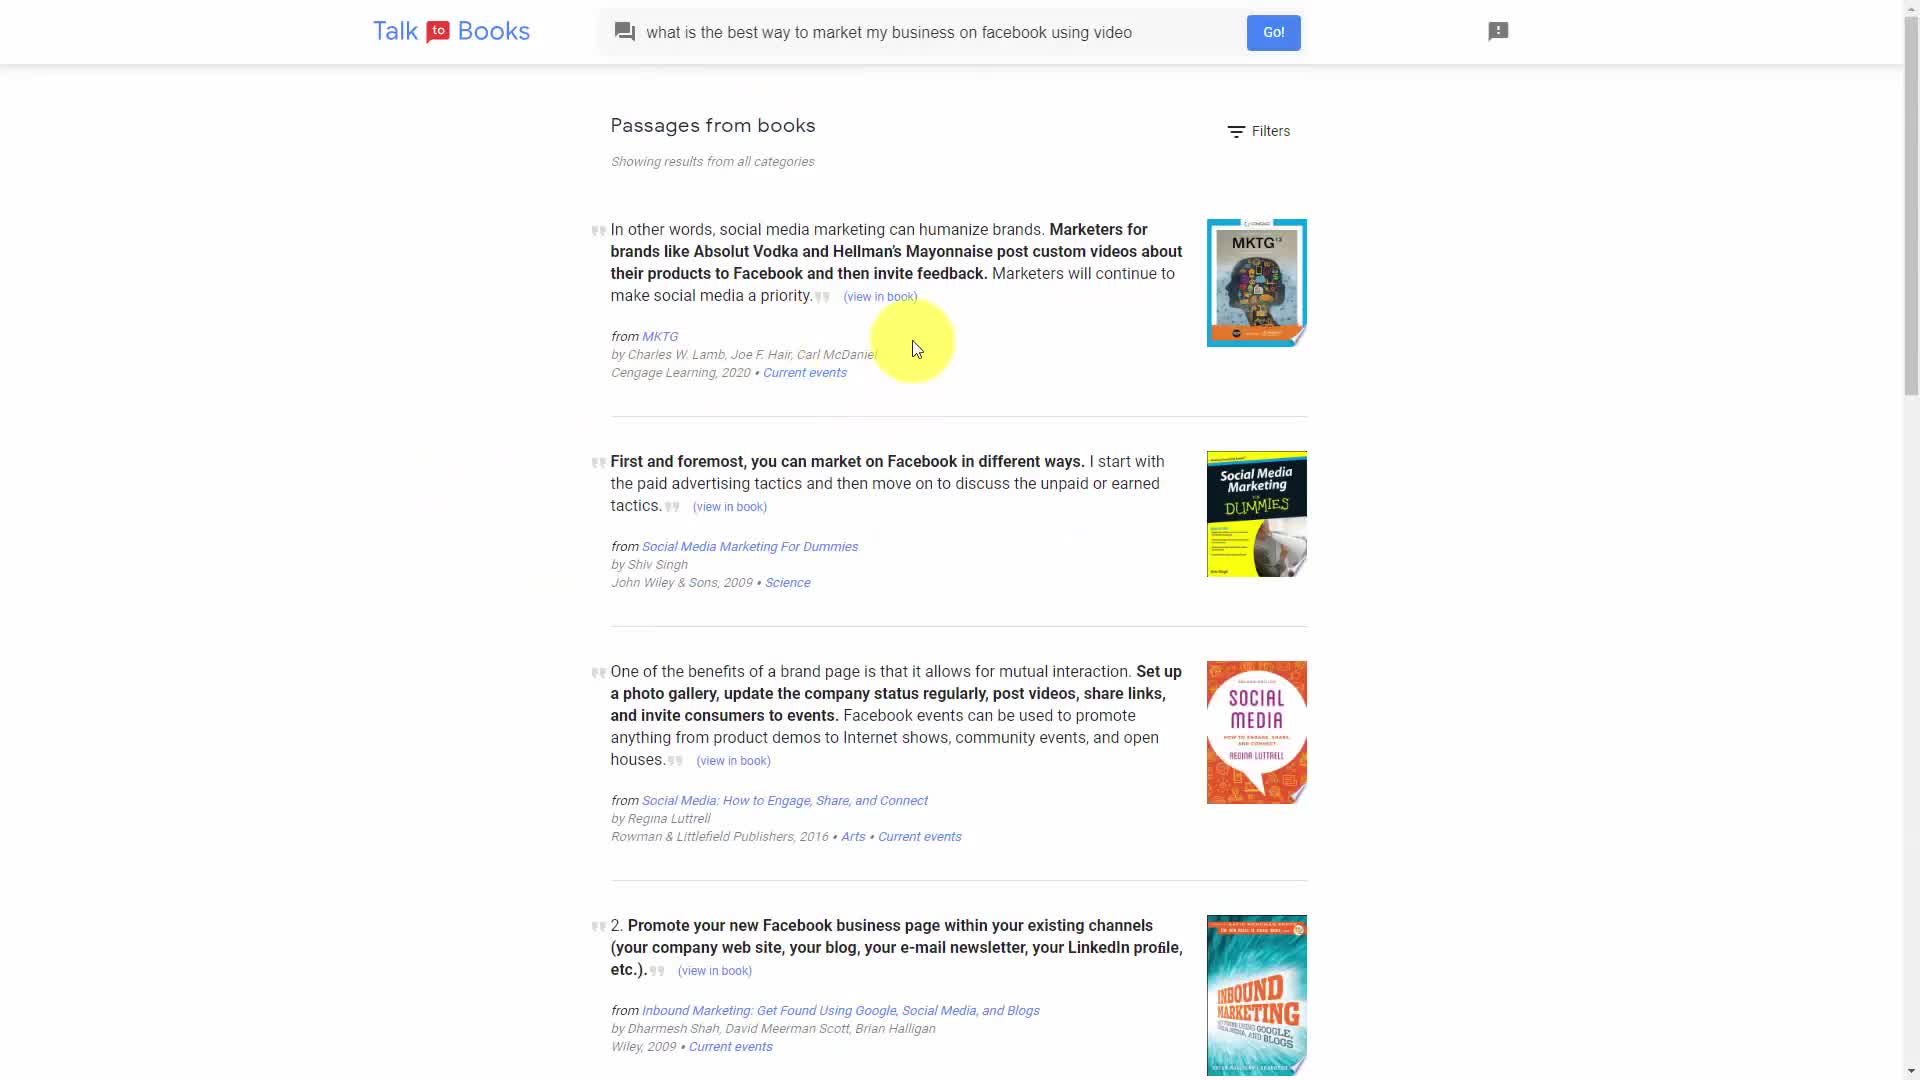Click the scroll down arrow of scrollbar

click(1911, 1071)
